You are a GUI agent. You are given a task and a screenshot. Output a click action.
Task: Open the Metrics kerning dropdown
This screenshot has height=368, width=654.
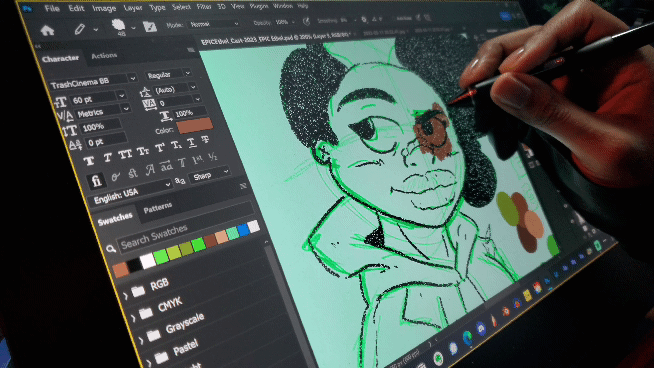pos(126,108)
